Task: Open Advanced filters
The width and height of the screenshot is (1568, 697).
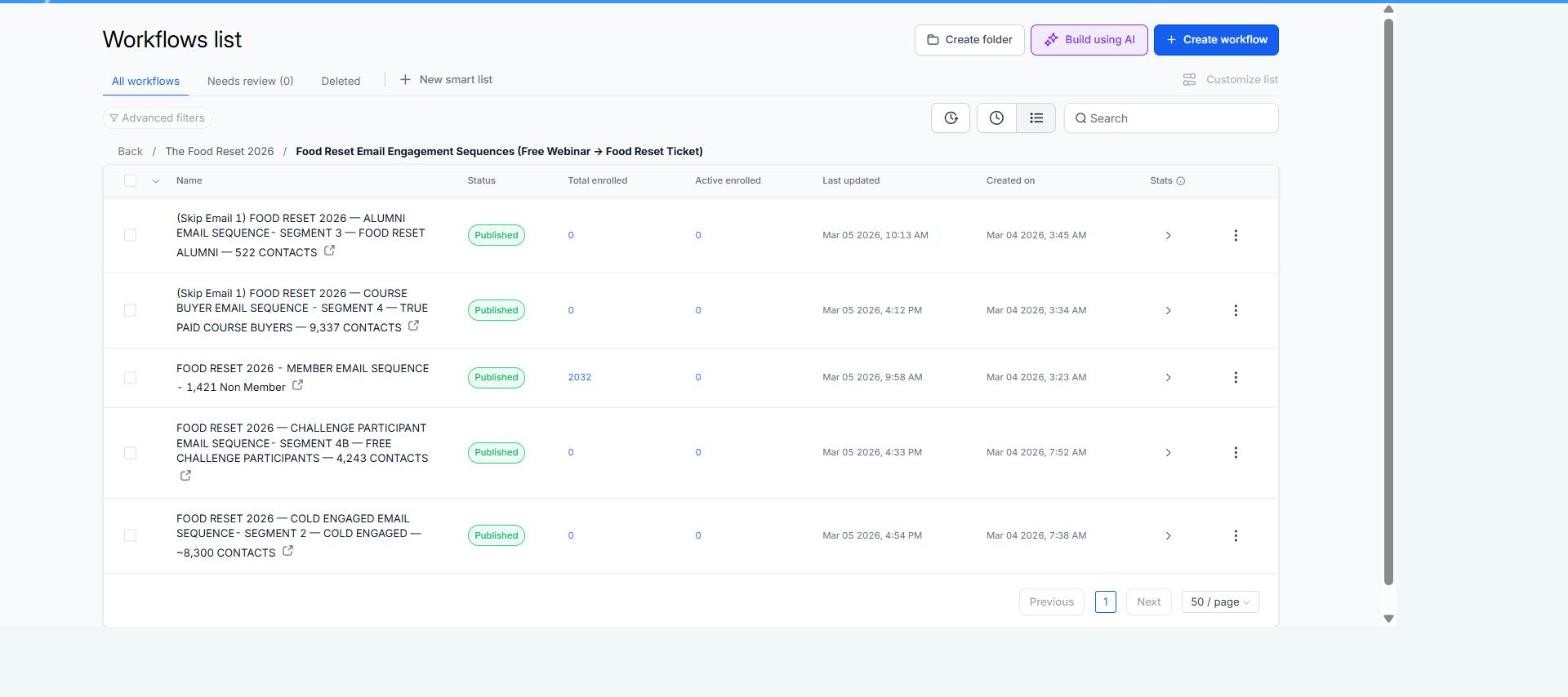Action: [157, 118]
